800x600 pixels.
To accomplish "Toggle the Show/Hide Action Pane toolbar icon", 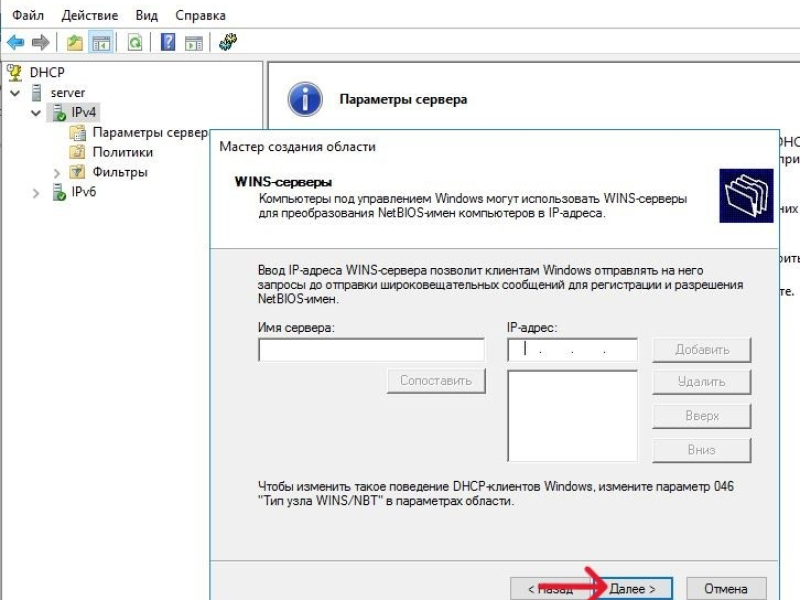I will tap(194, 43).
